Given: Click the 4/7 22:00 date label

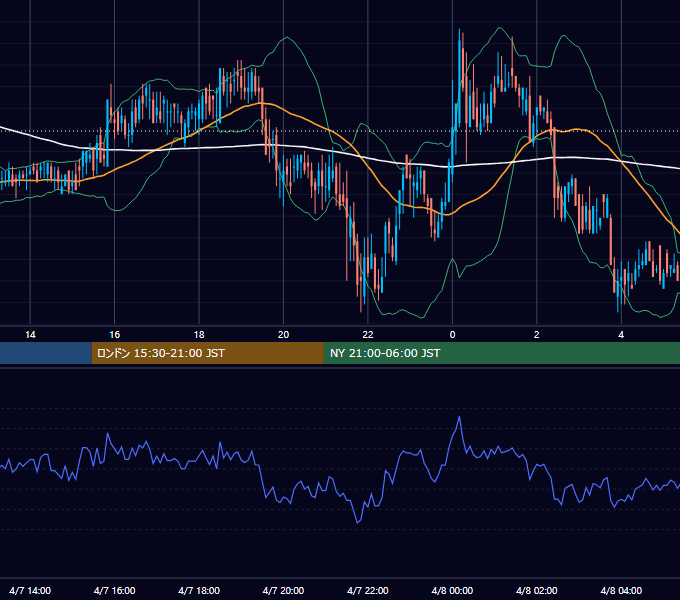Looking at the screenshot, I should (368, 590).
